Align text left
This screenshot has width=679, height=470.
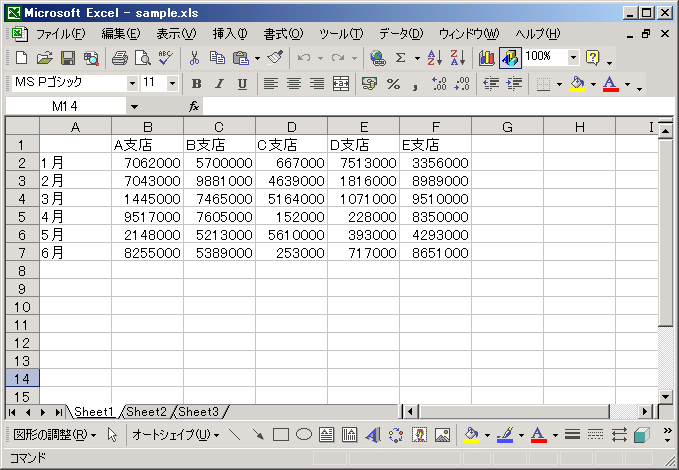pos(271,84)
